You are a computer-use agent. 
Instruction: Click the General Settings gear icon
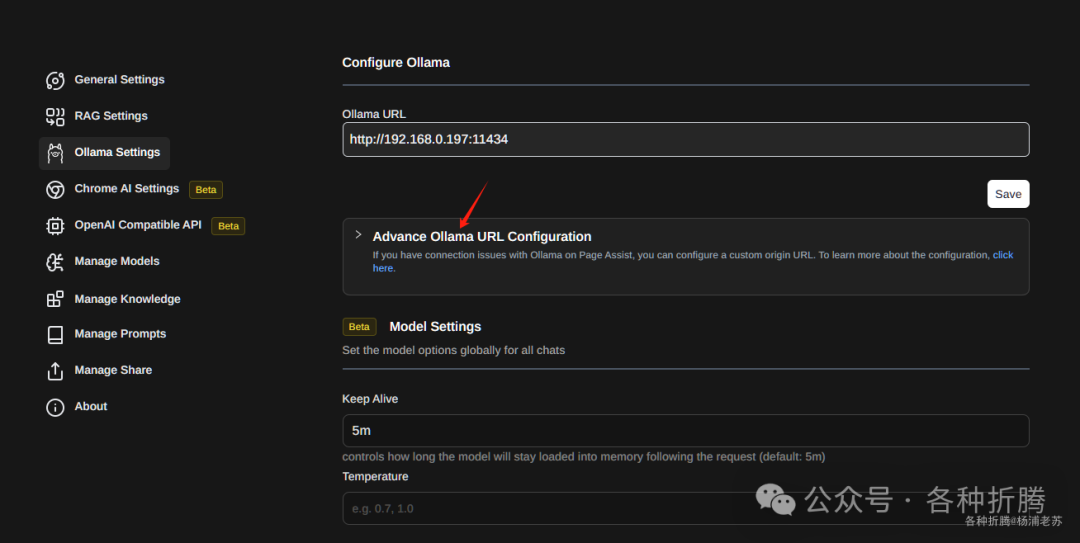click(56, 80)
